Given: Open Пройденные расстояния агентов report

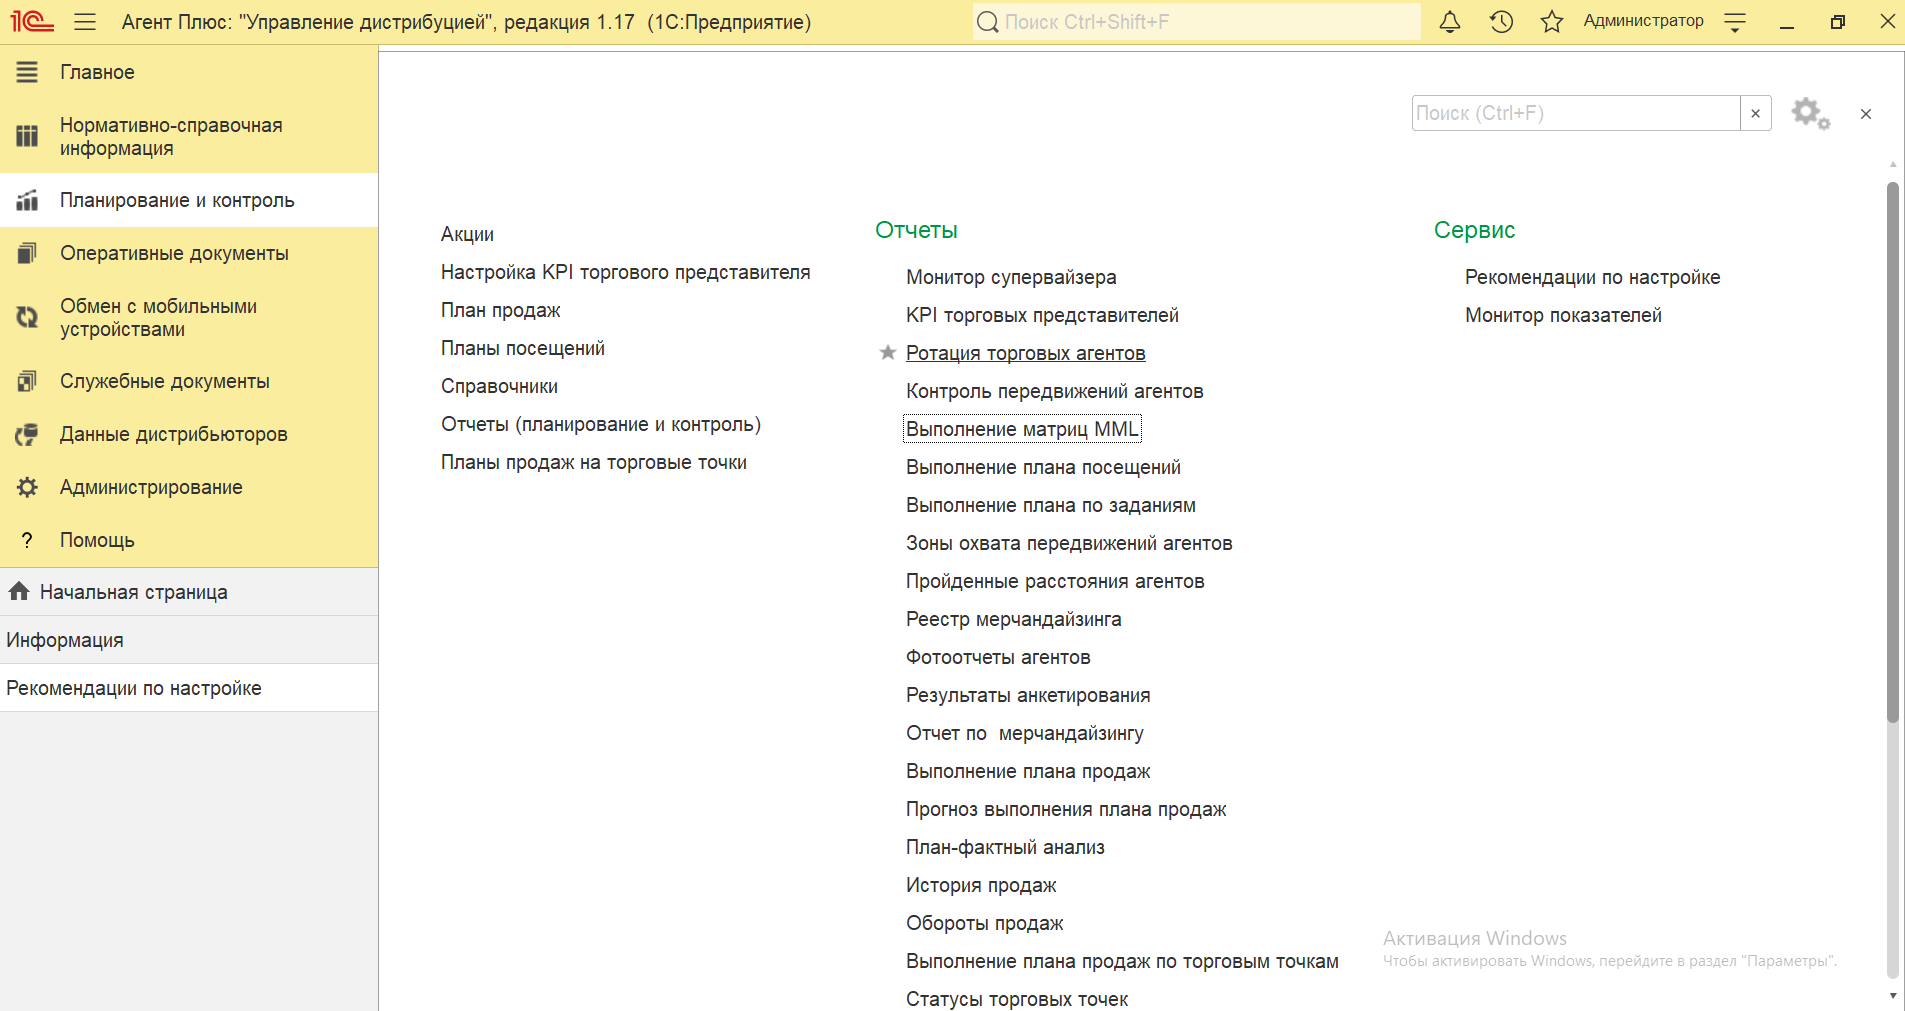Looking at the screenshot, I should point(1055,581).
